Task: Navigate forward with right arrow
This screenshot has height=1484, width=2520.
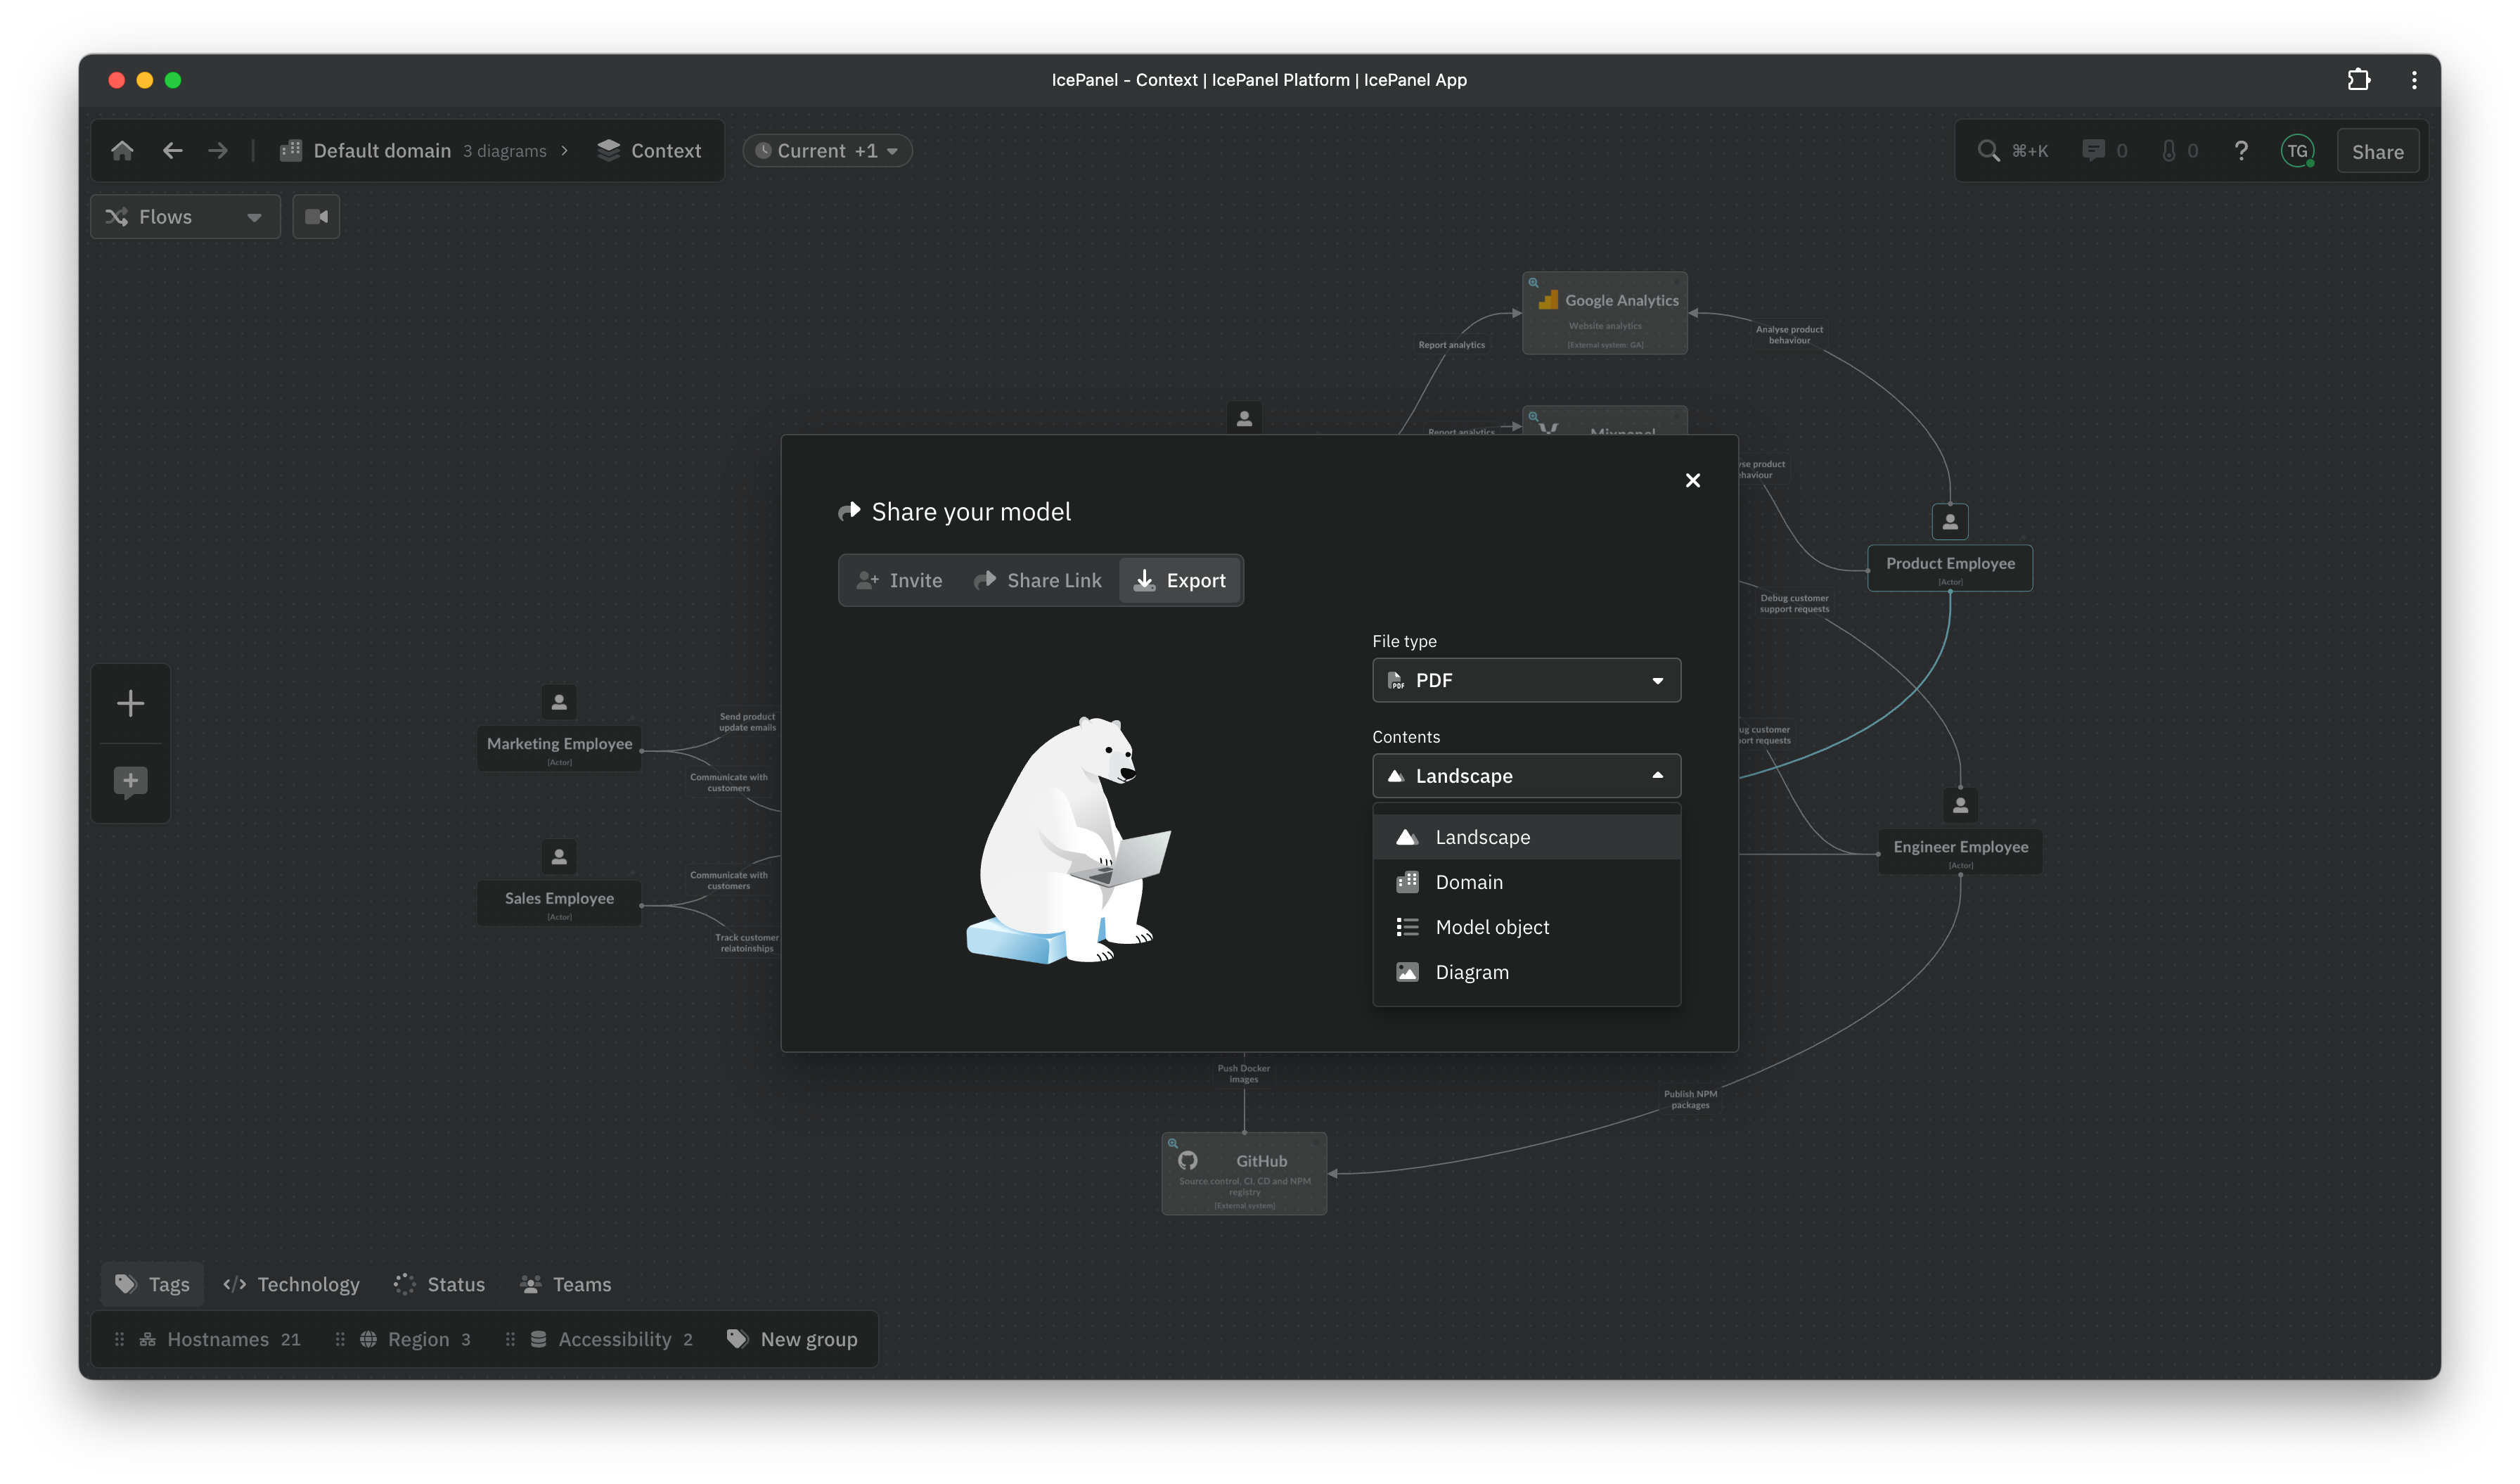Action: click(218, 151)
